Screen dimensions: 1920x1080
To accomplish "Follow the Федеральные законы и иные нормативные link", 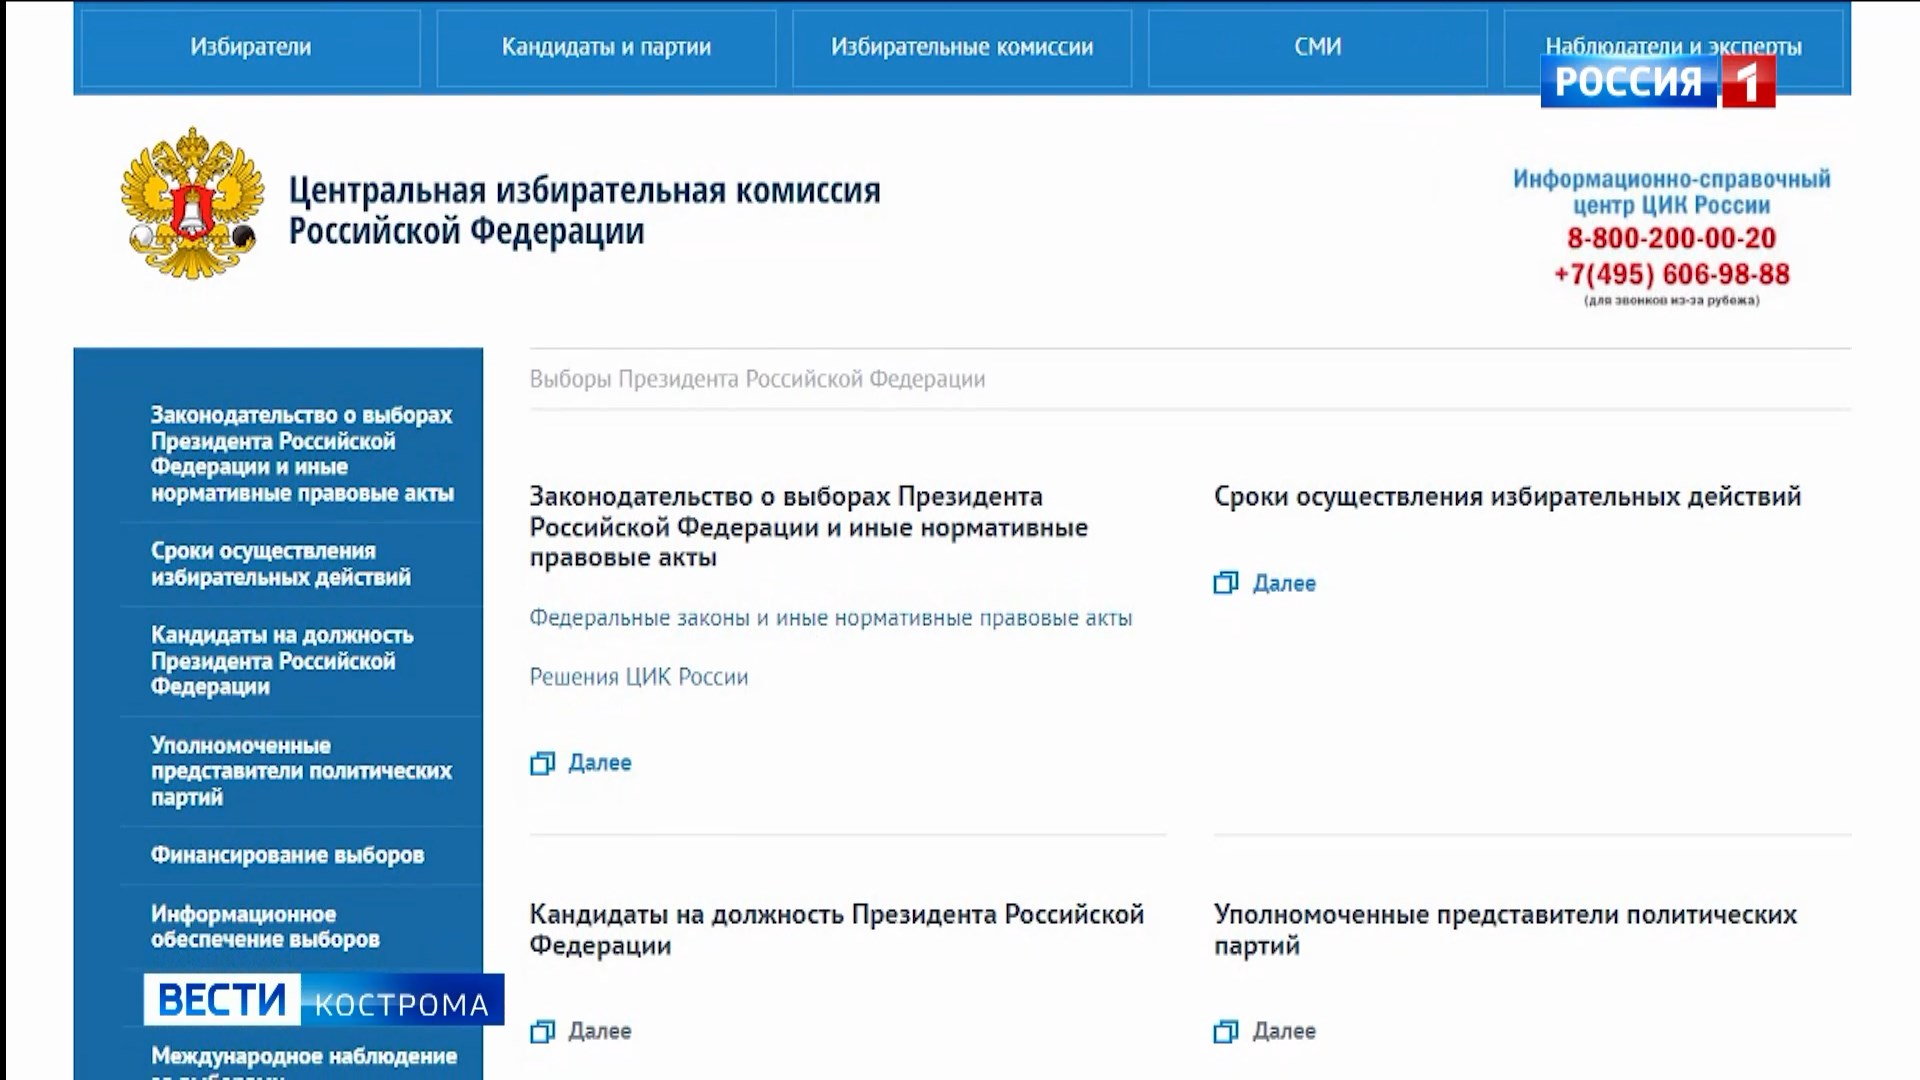I will (x=830, y=618).
